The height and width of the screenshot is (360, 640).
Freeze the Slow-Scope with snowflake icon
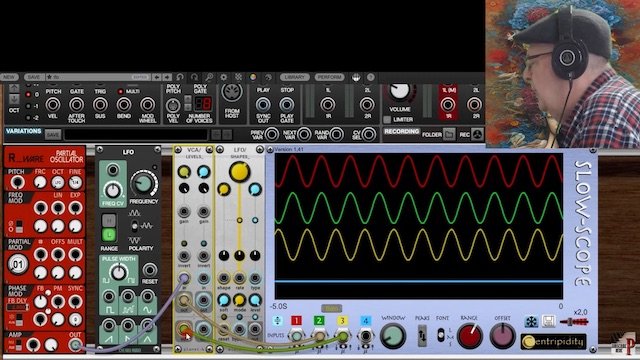(531, 322)
